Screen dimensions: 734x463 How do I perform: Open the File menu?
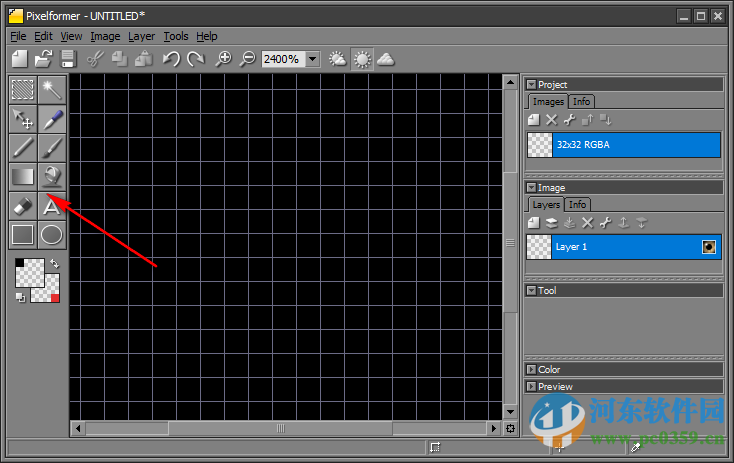point(18,36)
